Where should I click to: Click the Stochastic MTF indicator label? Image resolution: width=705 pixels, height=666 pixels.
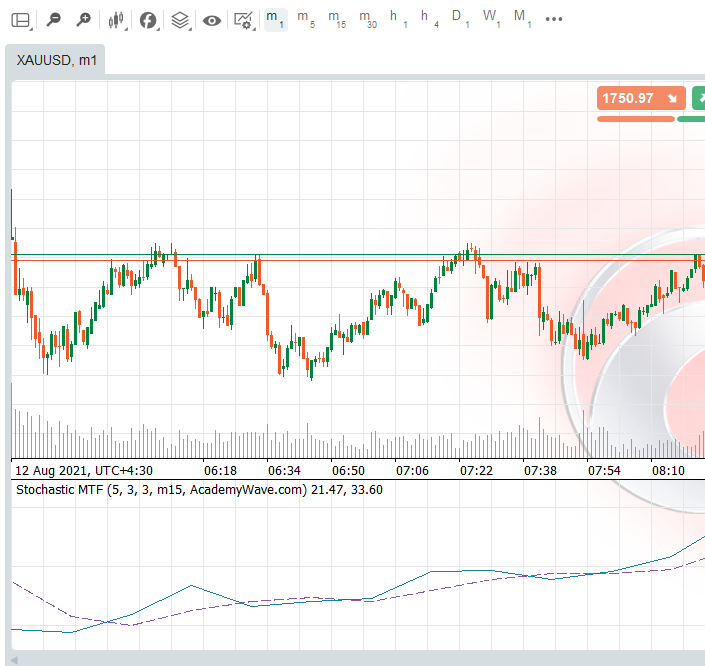[x=199, y=489]
